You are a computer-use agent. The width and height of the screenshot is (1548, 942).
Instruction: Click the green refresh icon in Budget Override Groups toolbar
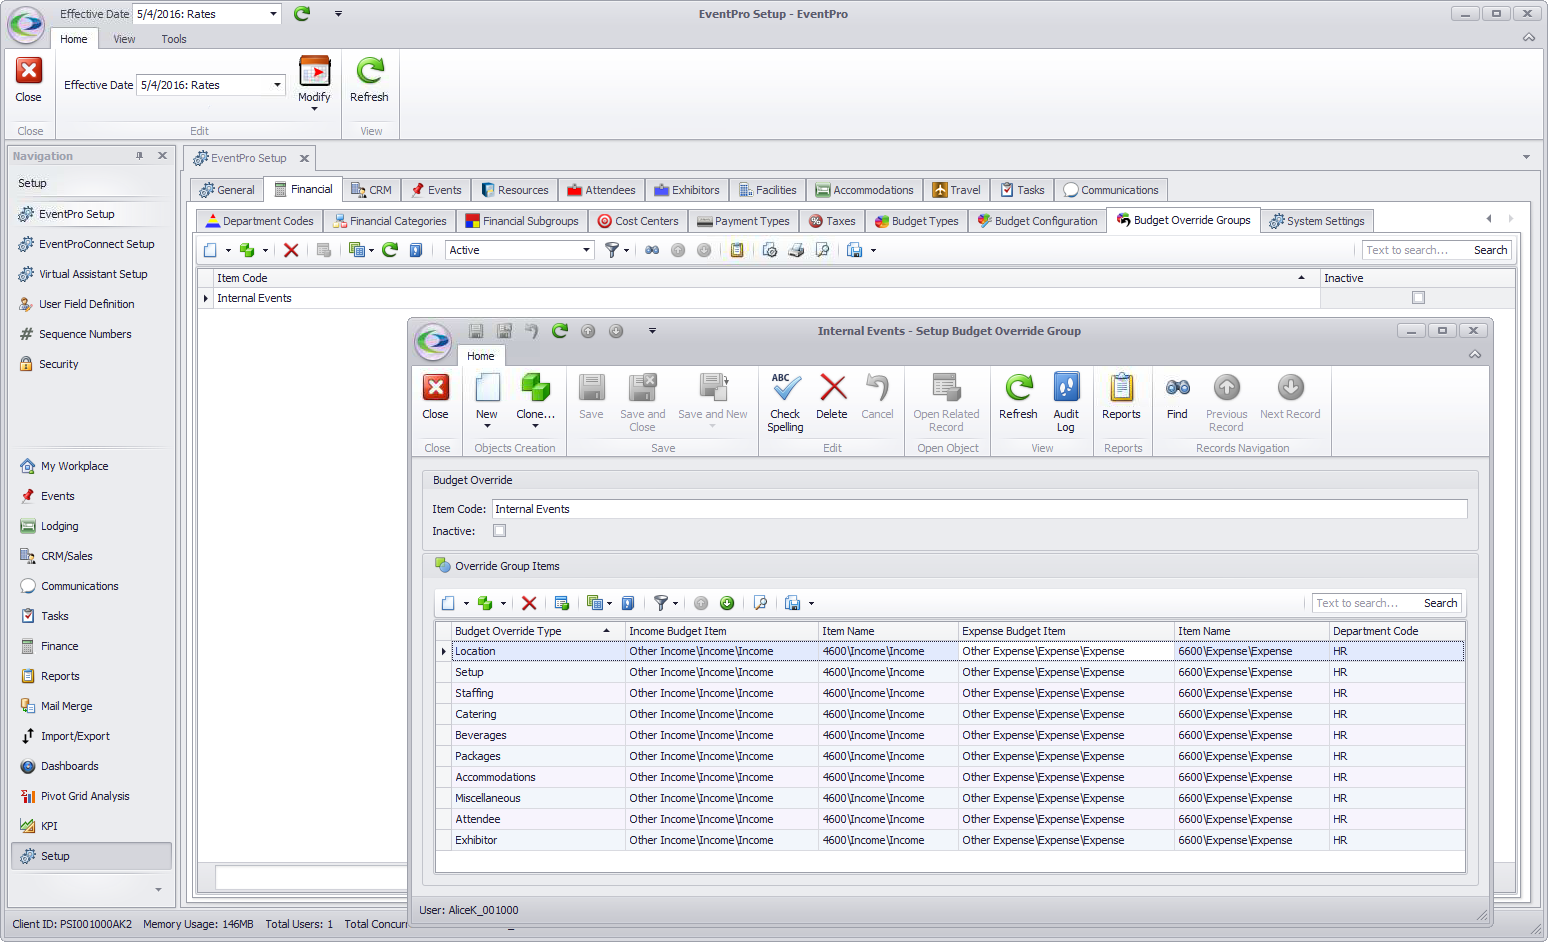tap(390, 250)
